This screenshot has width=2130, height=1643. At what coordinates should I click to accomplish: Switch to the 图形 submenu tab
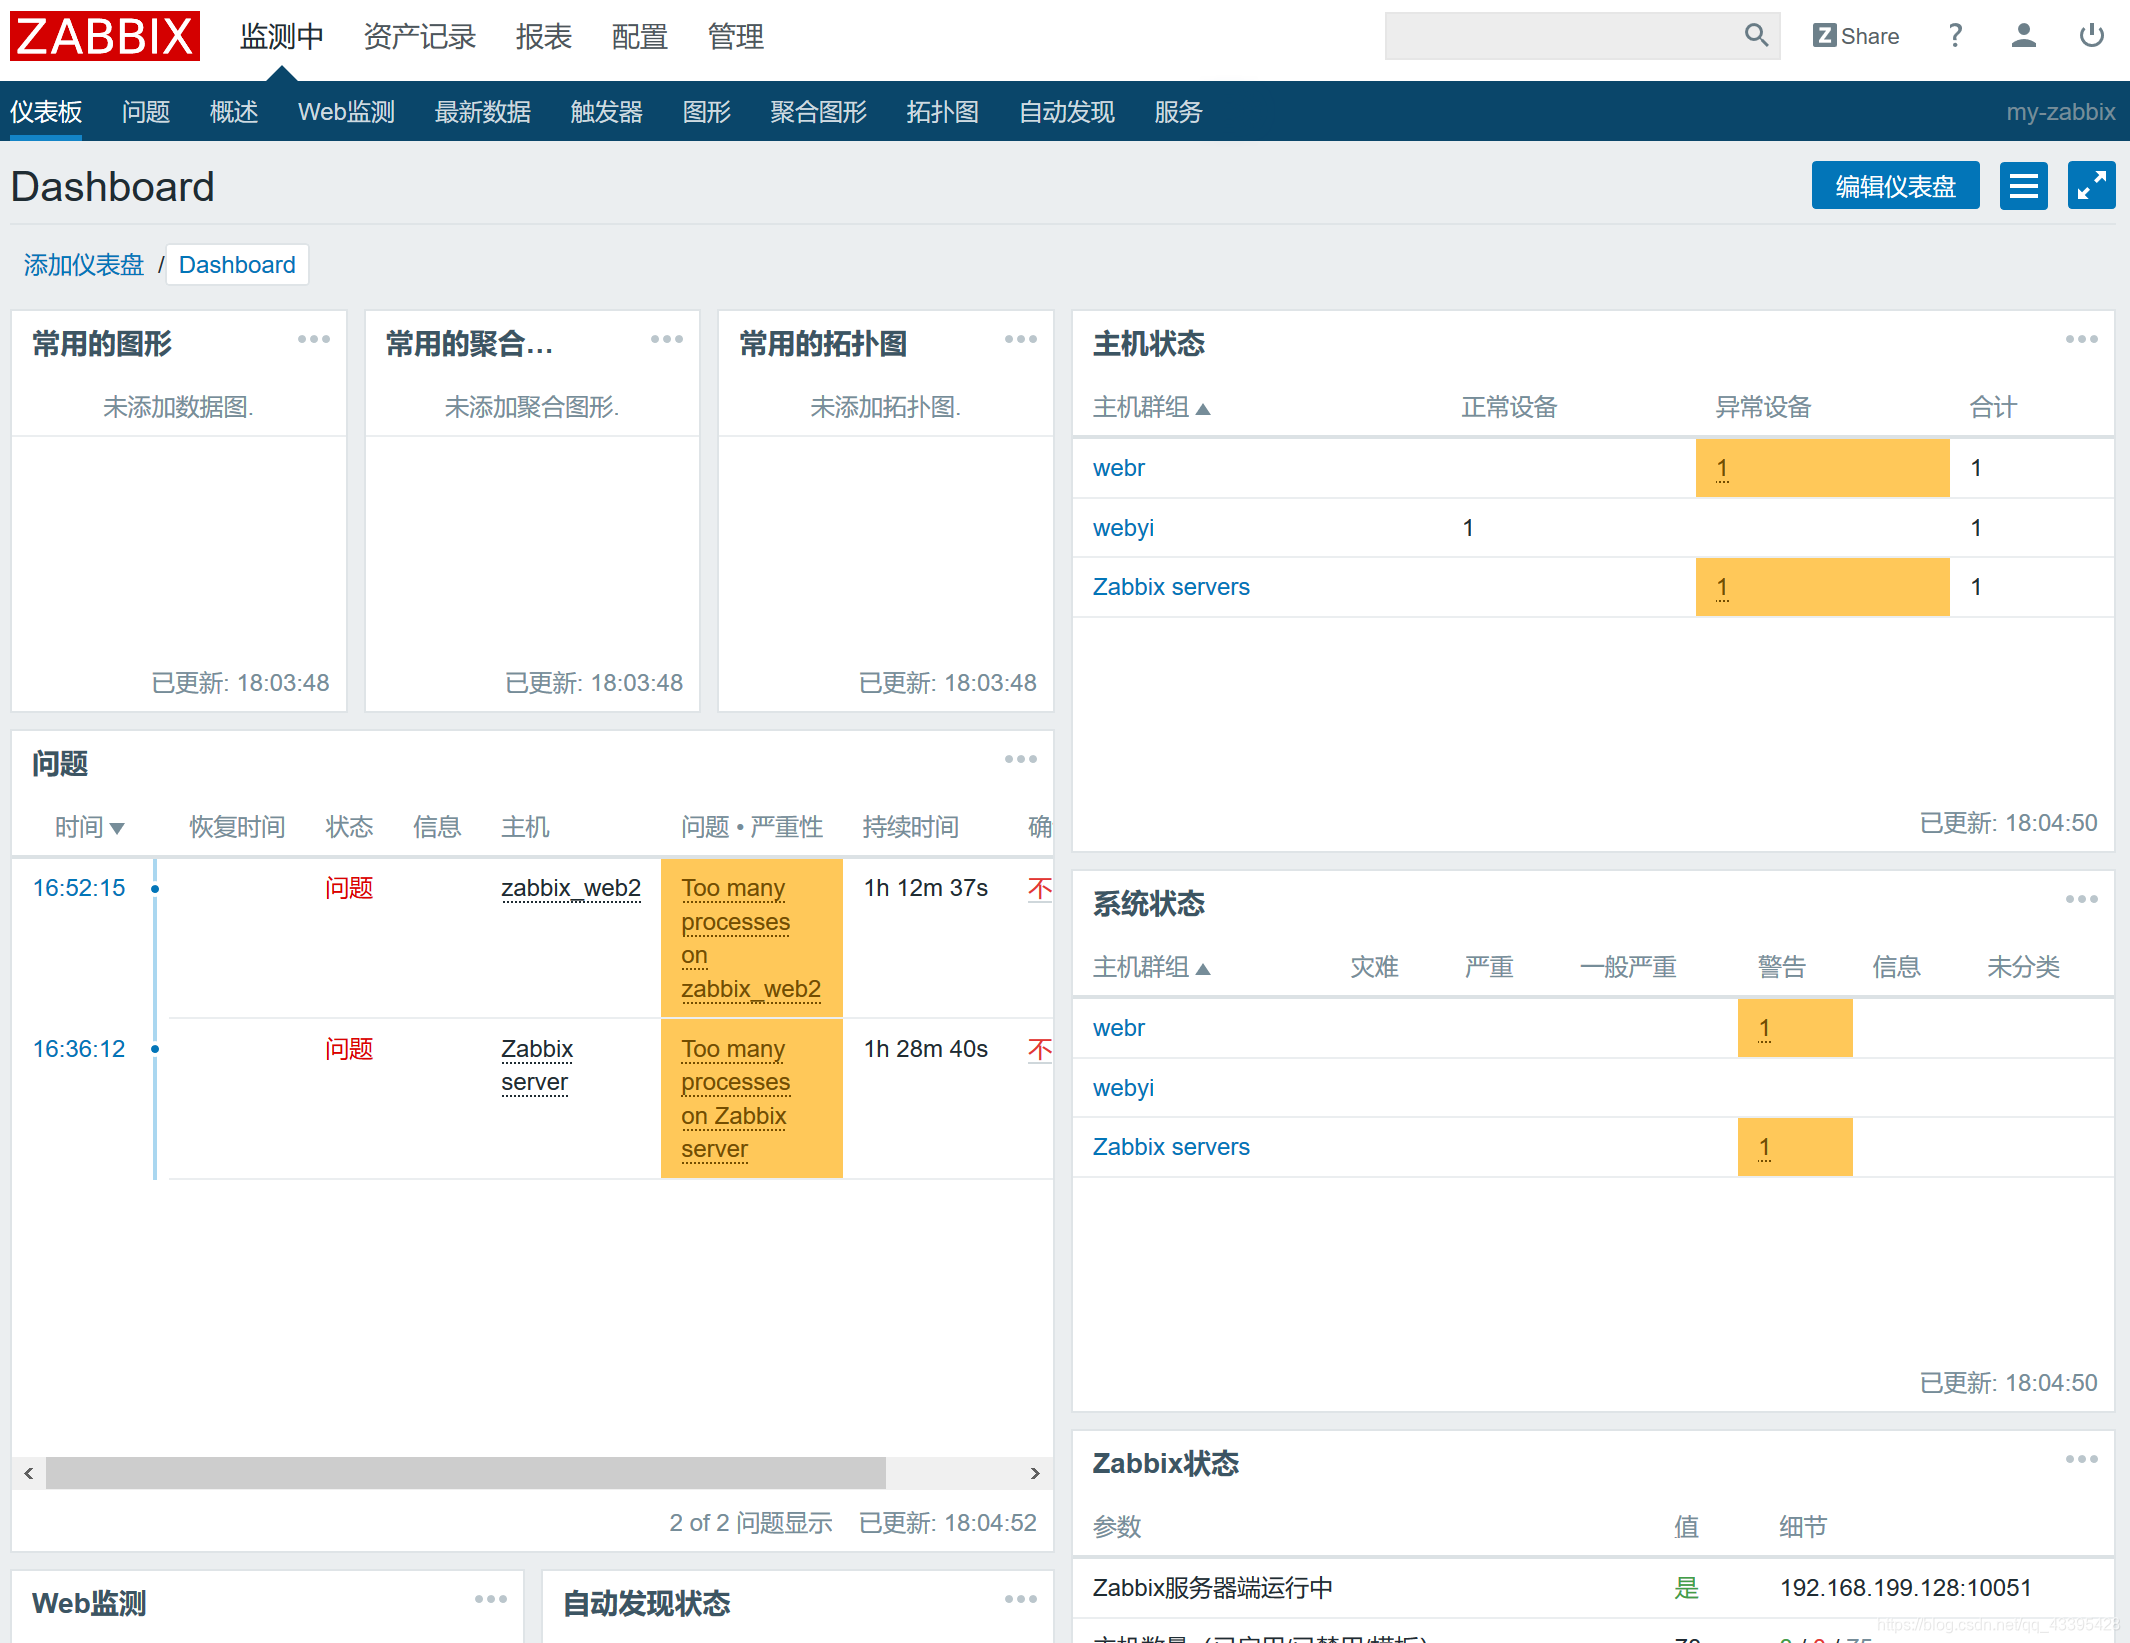tap(707, 112)
